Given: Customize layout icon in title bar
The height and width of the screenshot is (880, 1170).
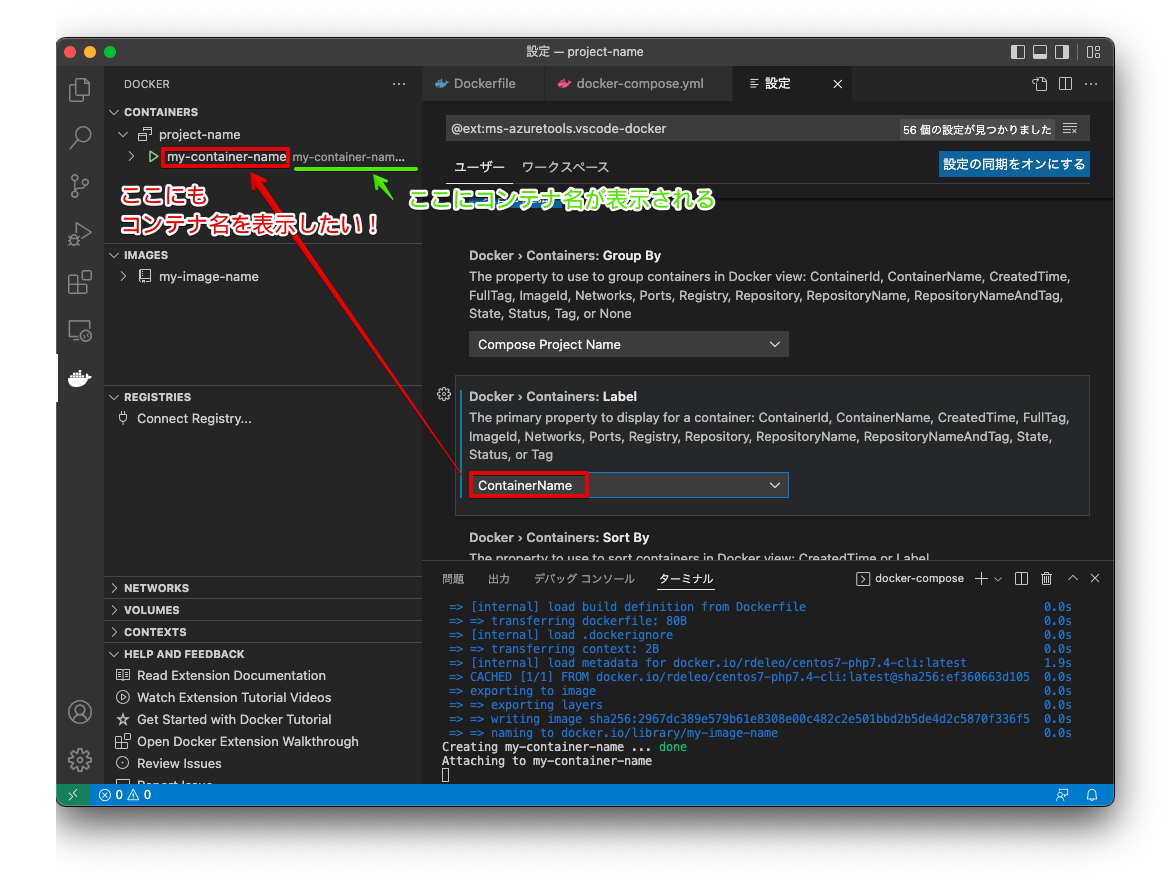Looking at the screenshot, I should [x=1094, y=52].
